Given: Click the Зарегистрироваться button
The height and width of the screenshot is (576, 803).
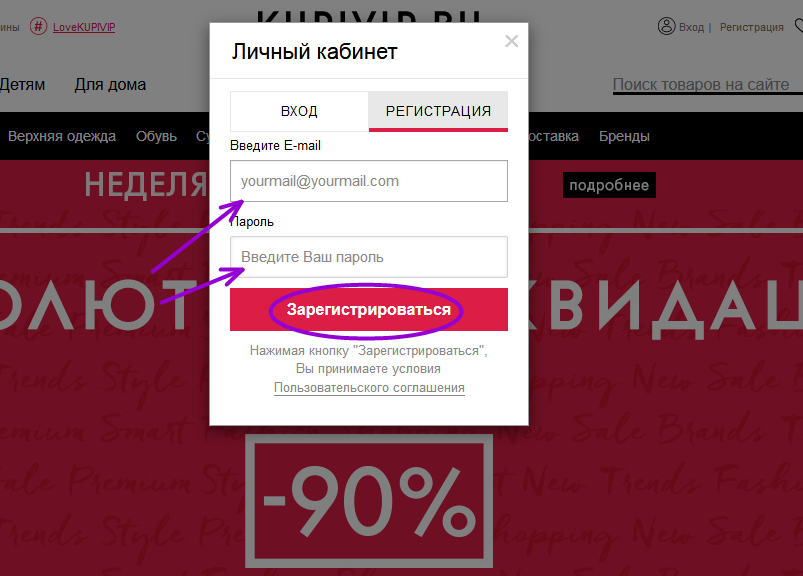Looking at the screenshot, I should point(369,309).
